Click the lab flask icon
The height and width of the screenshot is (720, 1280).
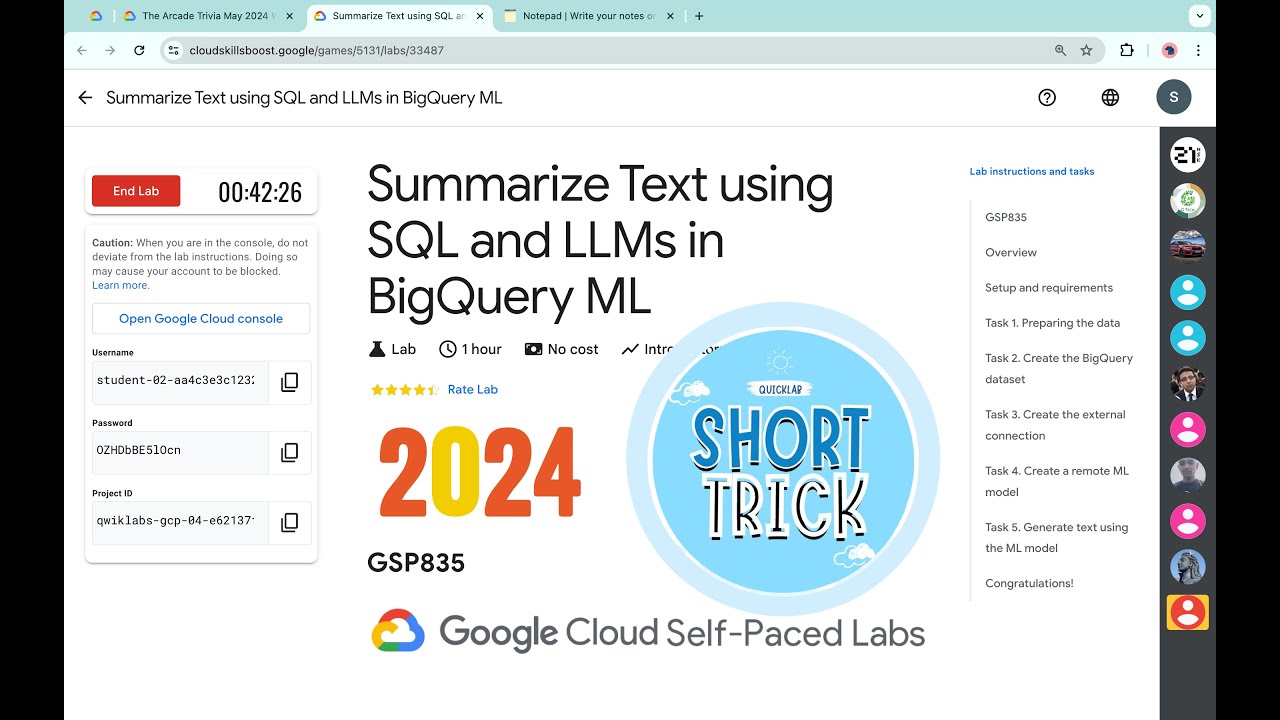point(377,349)
